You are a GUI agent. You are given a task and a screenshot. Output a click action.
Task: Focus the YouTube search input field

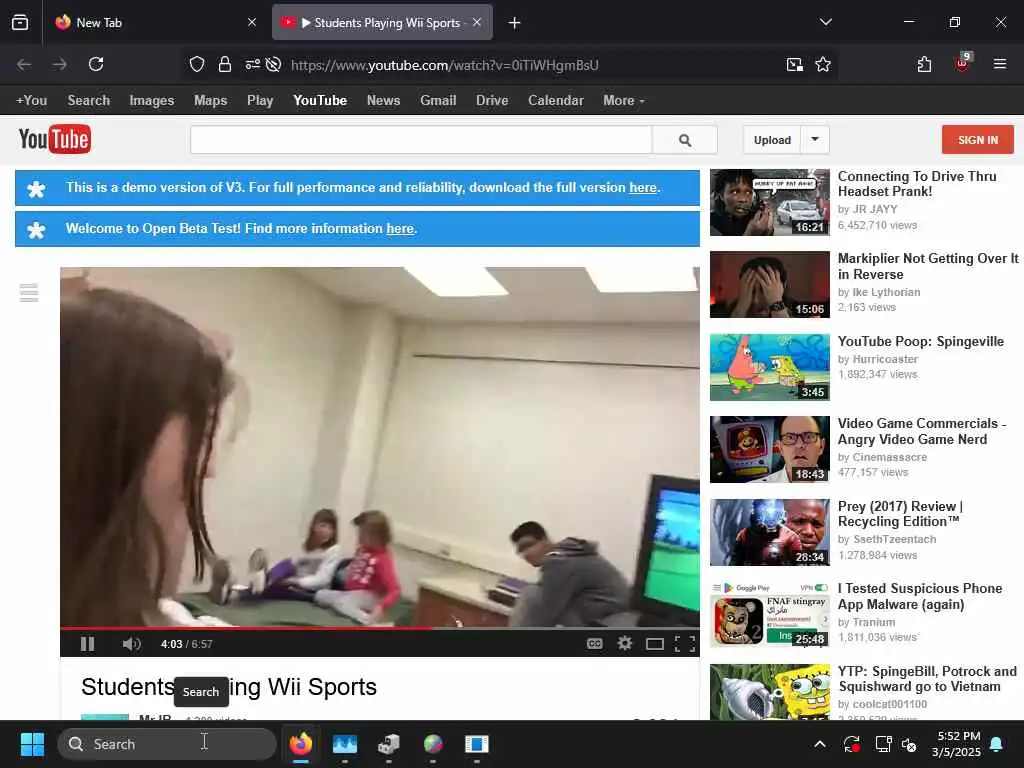coord(421,140)
